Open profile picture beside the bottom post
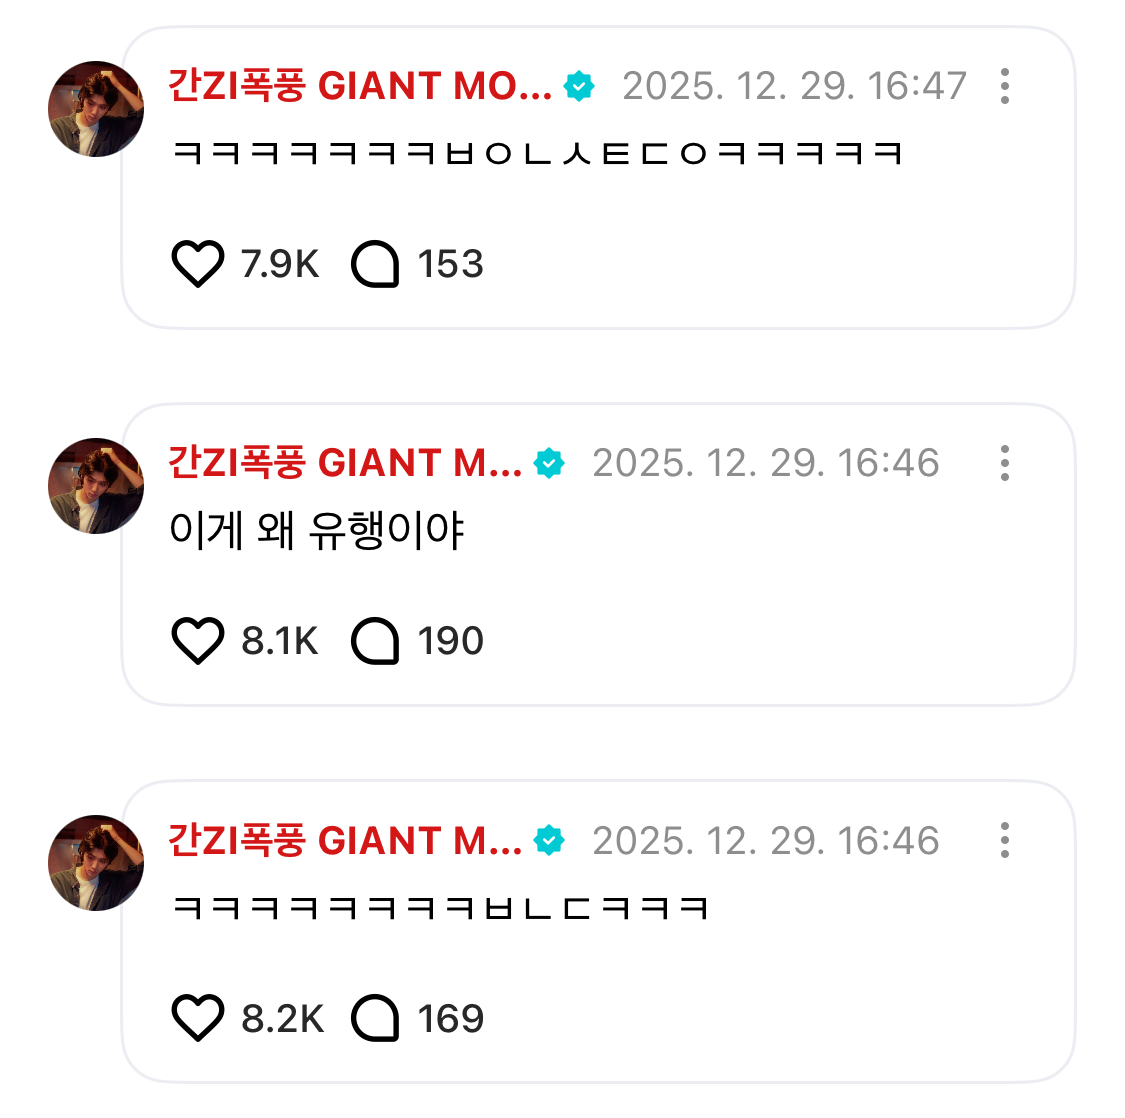 [x=96, y=863]
